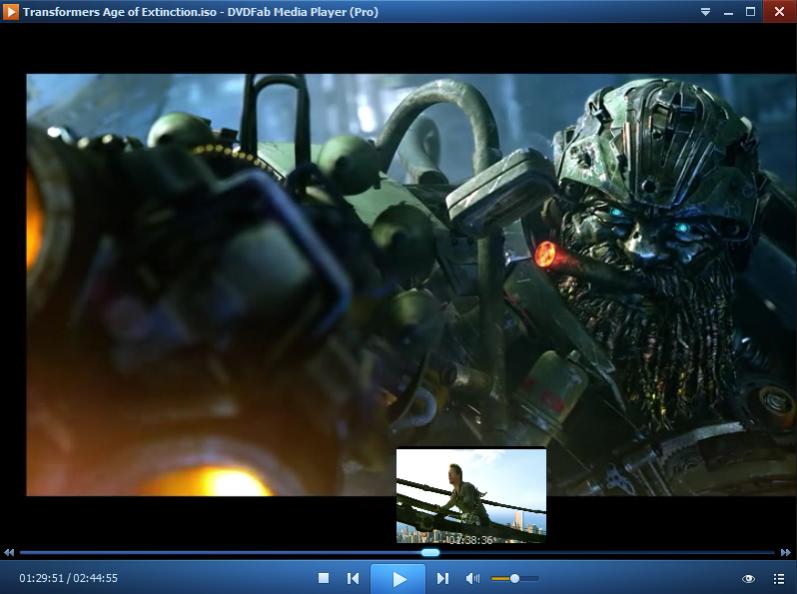This screenshot has height=594, width=797.
Task: Click the fast-forward arrows right of seek bar
Action: tap(786, 552)
